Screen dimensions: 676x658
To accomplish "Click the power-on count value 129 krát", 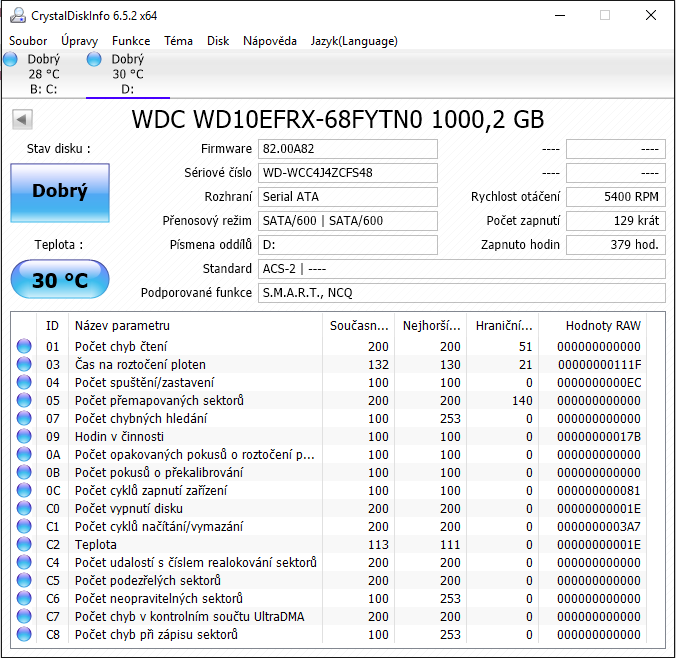I will click(616, 221).
